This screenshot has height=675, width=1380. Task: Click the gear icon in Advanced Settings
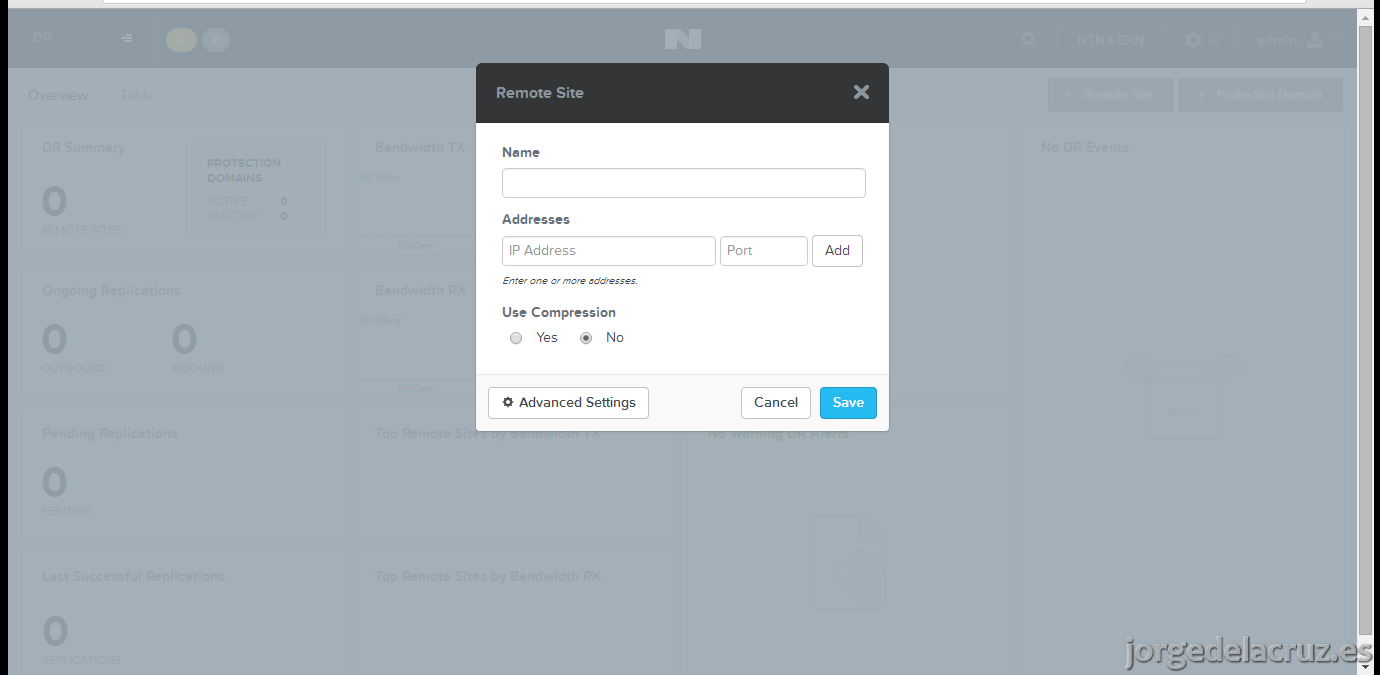[508, 402]
